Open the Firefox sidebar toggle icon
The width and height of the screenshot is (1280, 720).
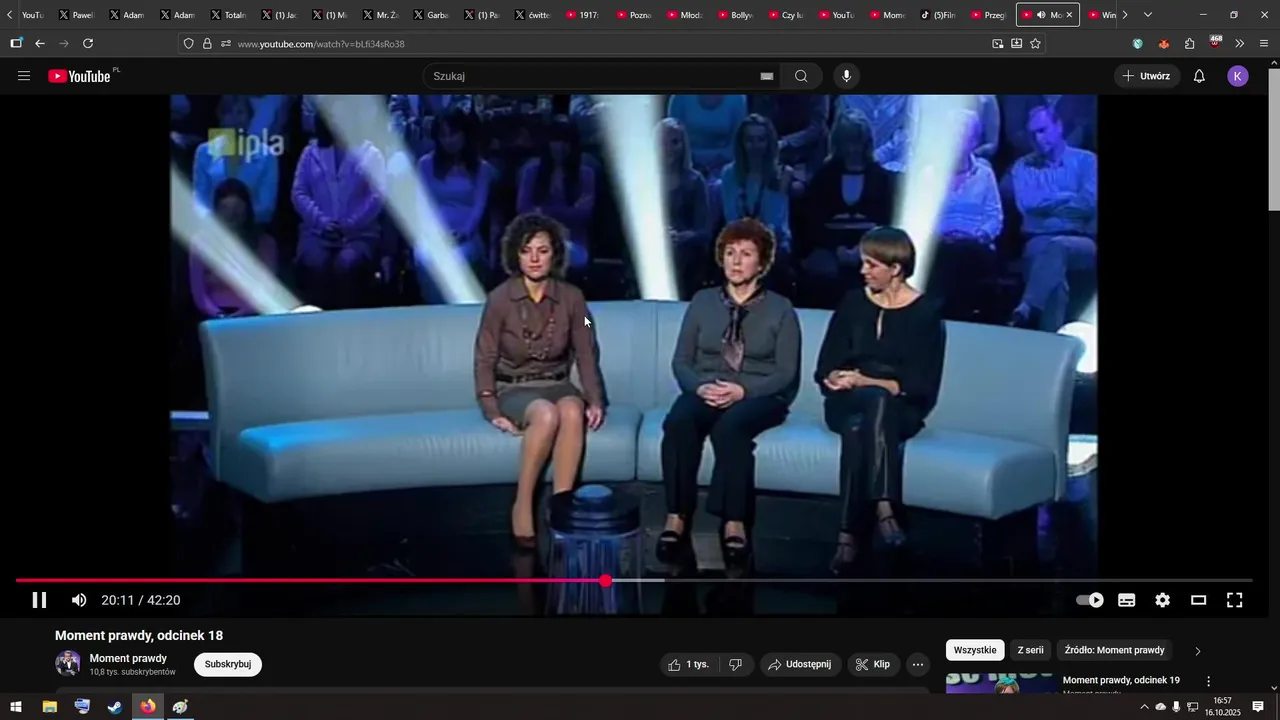coord(16,44)
